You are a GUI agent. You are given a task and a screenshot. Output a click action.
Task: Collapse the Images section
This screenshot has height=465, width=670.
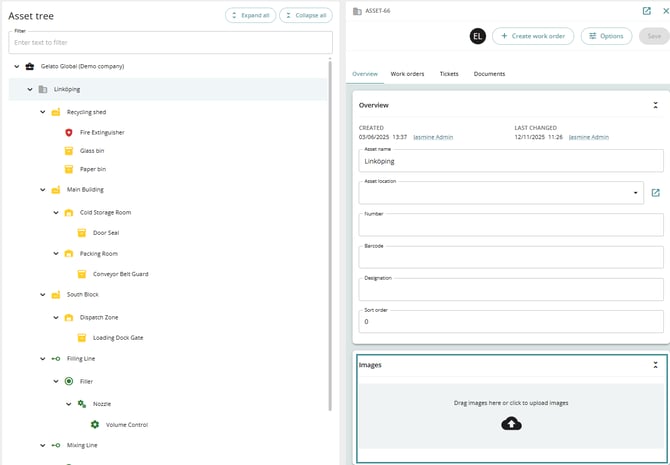point(655,366)
